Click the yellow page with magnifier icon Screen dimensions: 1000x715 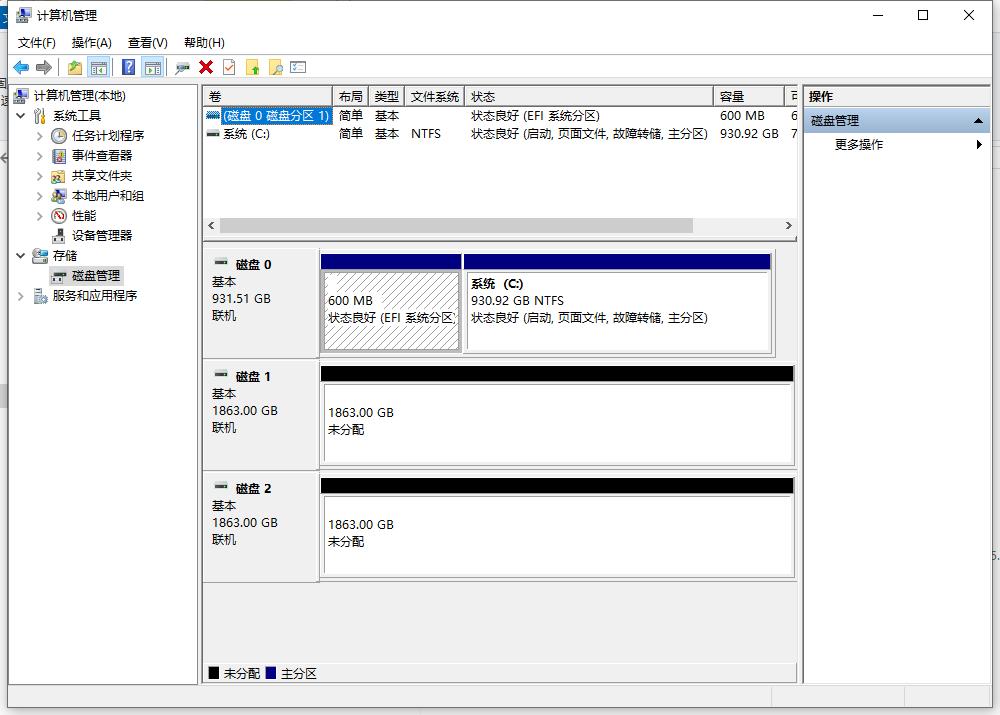276,67
